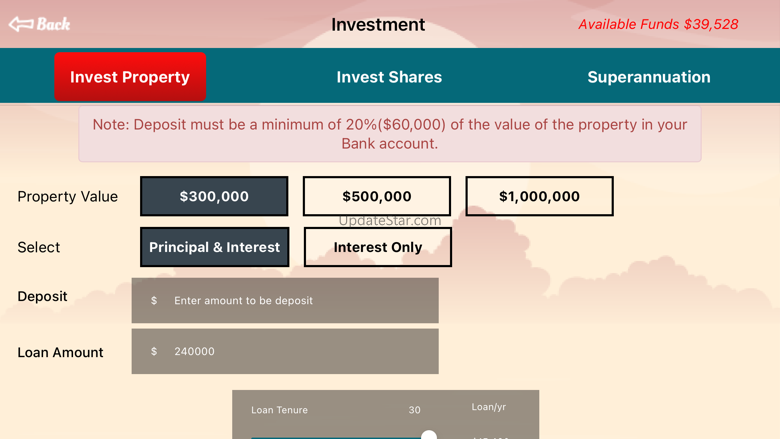Select Principal & Interest loan type
The height and width of the screenshot is (439, 780).
[214, 247]
